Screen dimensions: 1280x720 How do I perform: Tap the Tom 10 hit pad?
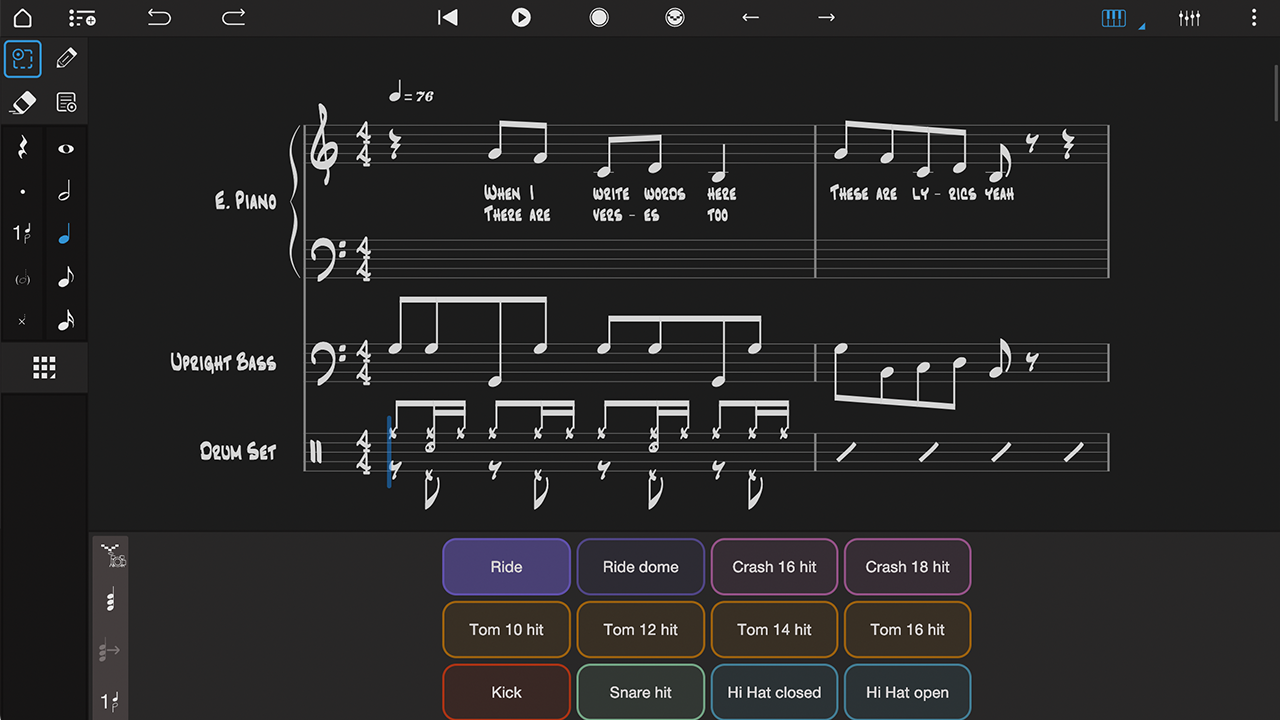pyautogui.click(x=506, y=630)
